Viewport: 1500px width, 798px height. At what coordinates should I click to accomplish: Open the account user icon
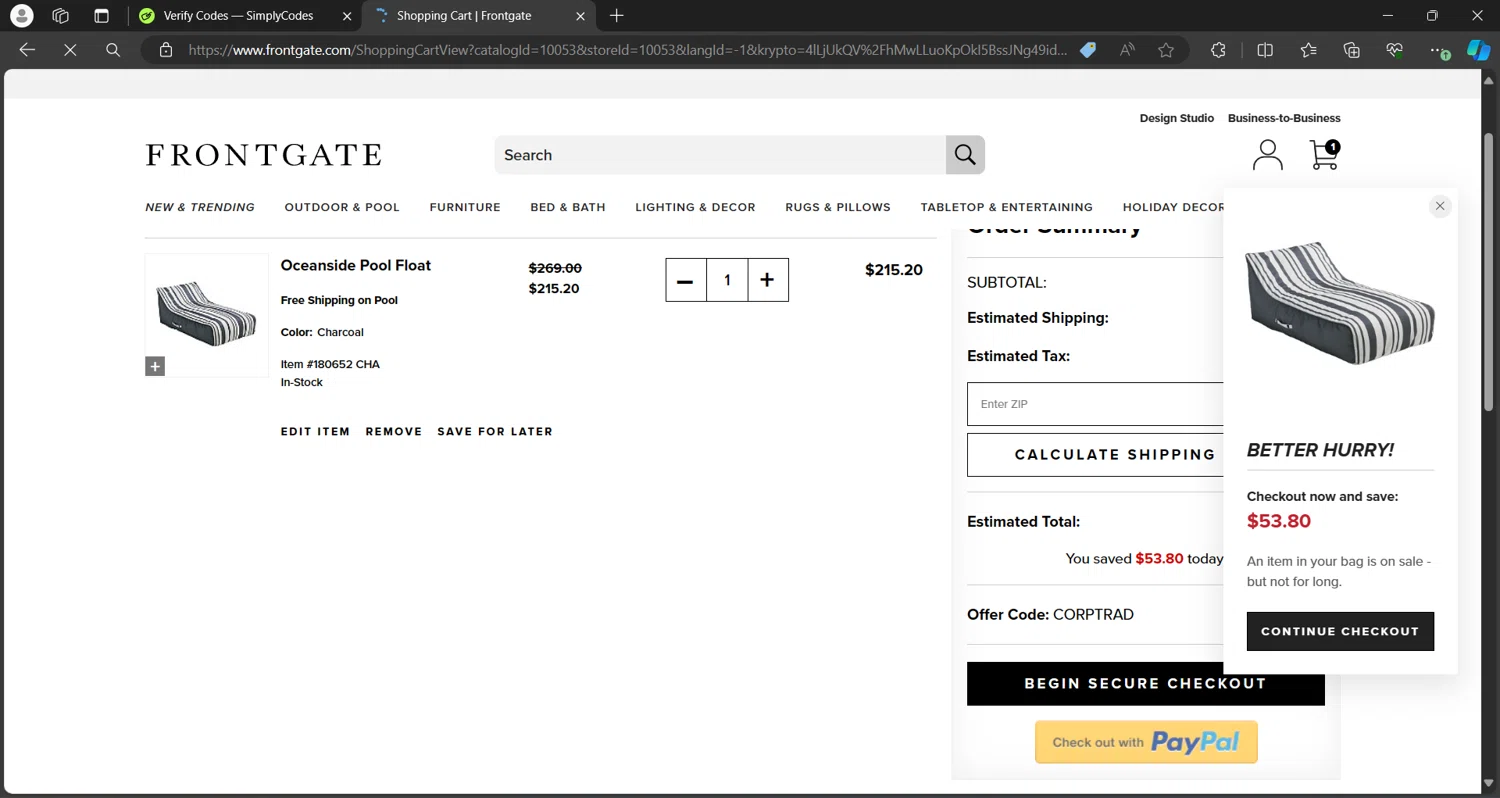(1267, 155)
